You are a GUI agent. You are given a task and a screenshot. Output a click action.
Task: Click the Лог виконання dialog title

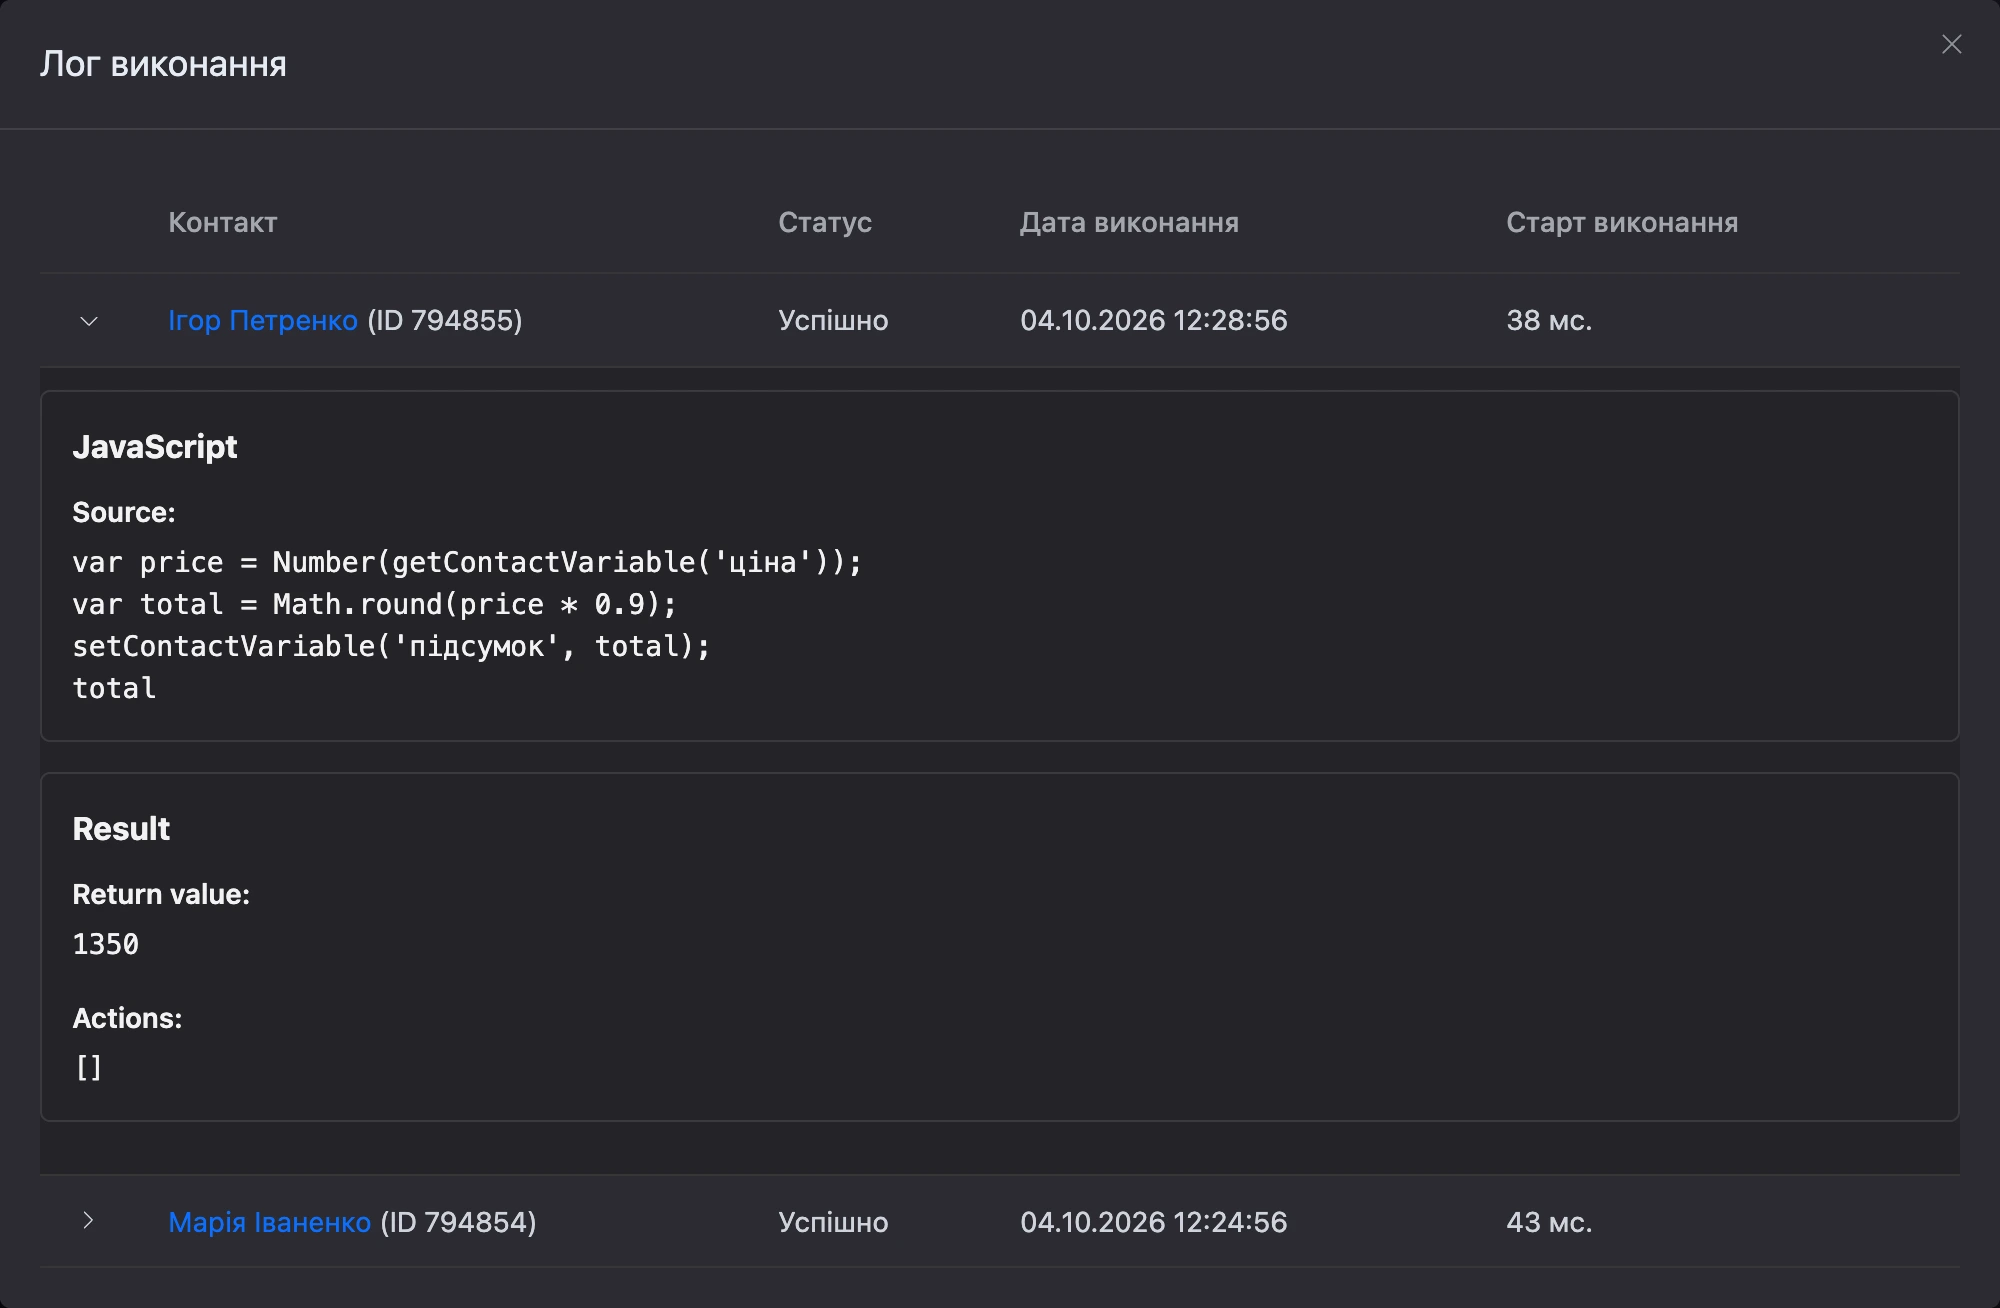point(163,64)
